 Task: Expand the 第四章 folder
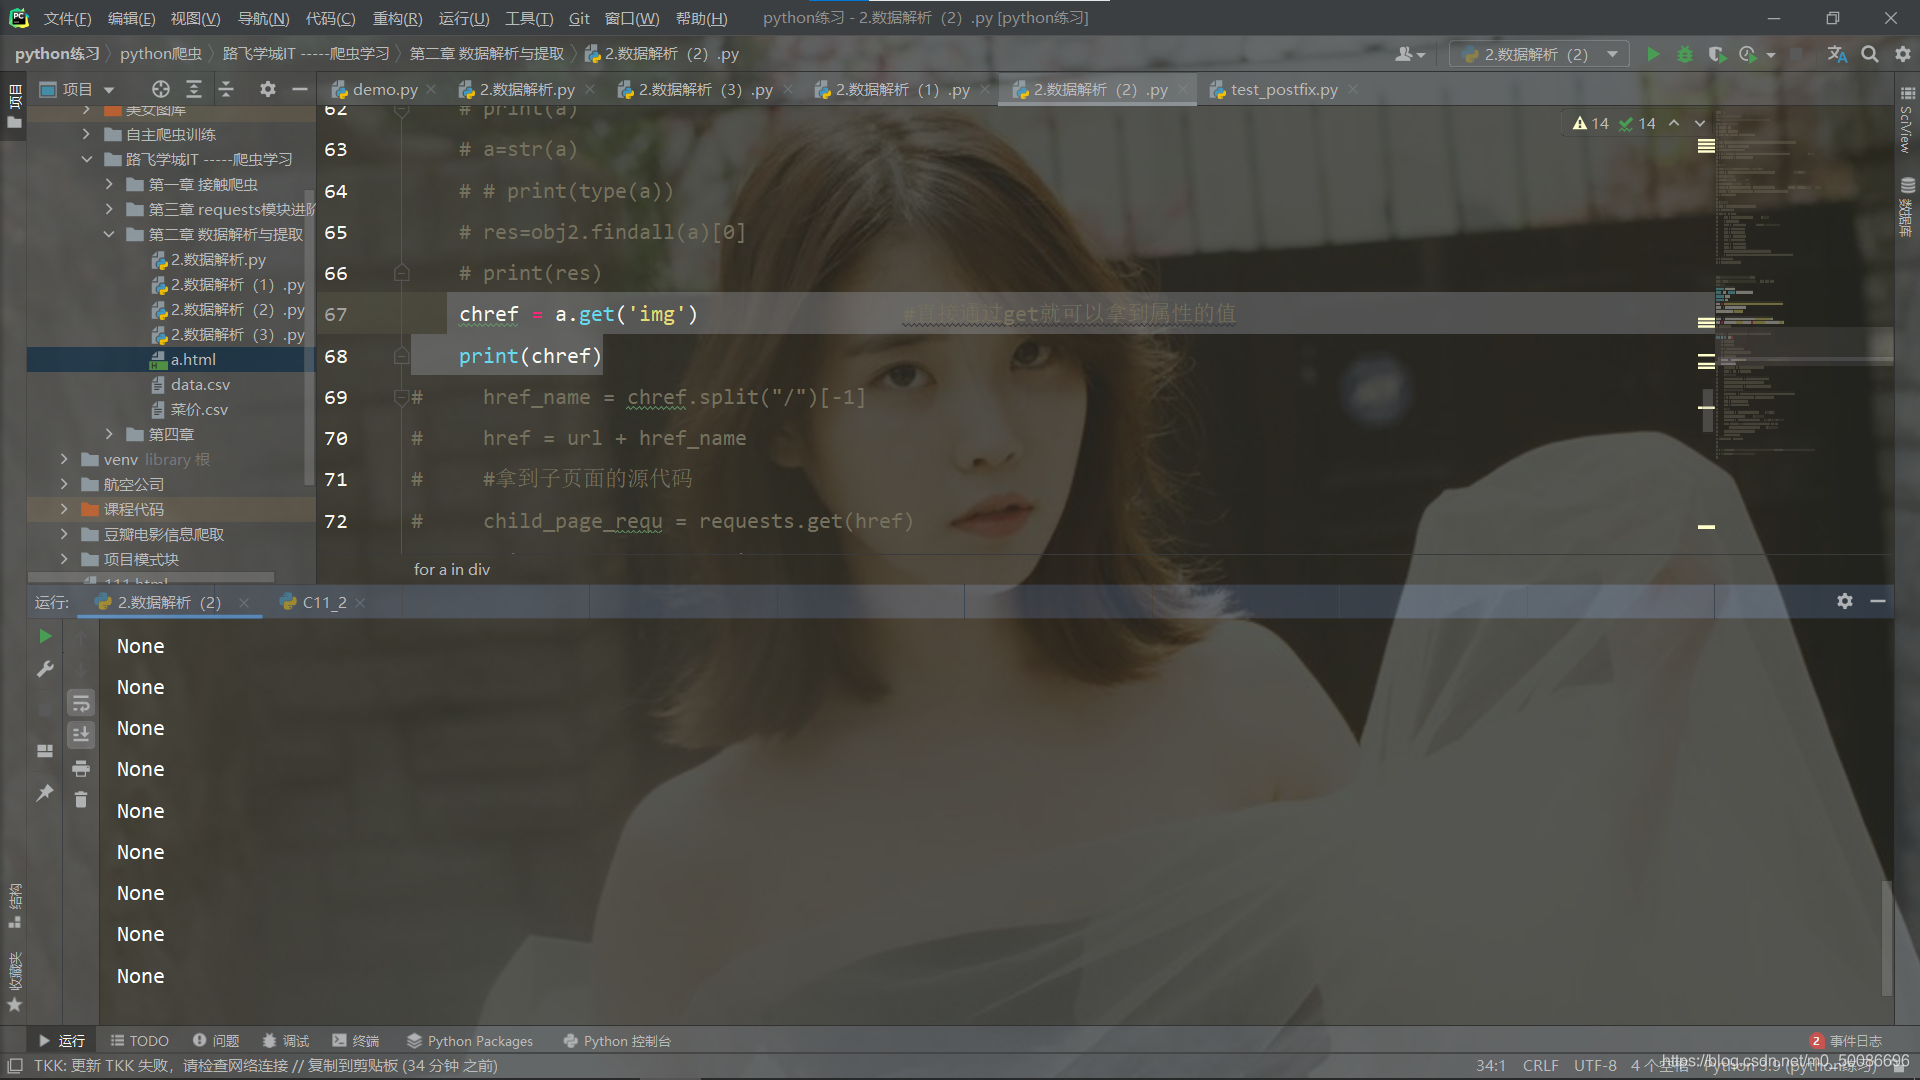110,434
